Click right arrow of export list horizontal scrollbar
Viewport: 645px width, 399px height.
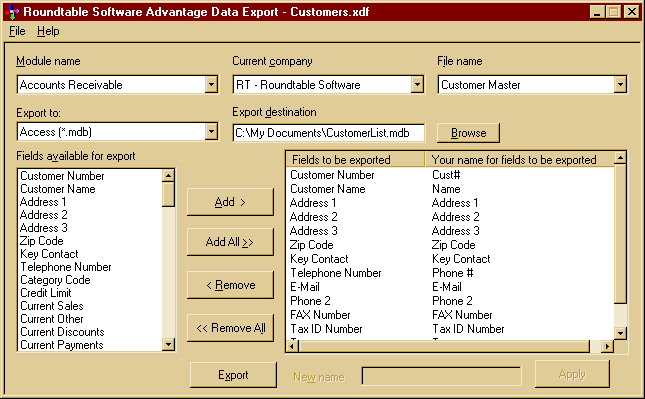[607, 346]
